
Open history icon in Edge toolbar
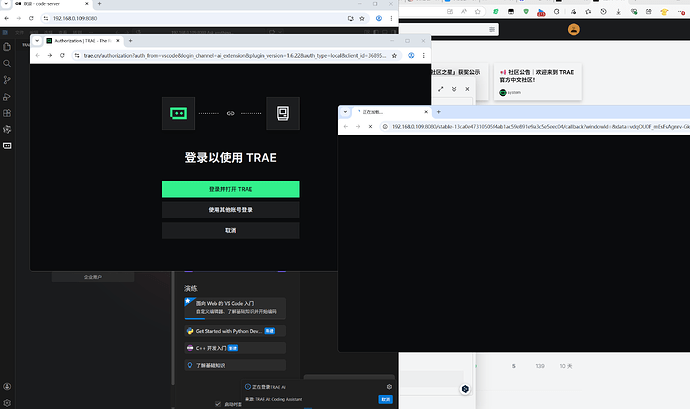pyautogui.click(x=603, y=12)
